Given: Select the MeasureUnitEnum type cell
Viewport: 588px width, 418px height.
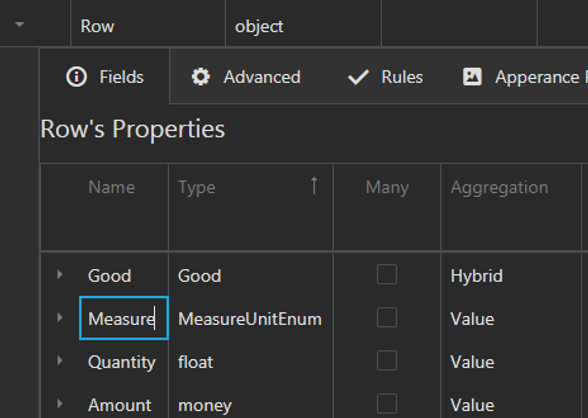Looking at the screenshot, I should 250,319.
